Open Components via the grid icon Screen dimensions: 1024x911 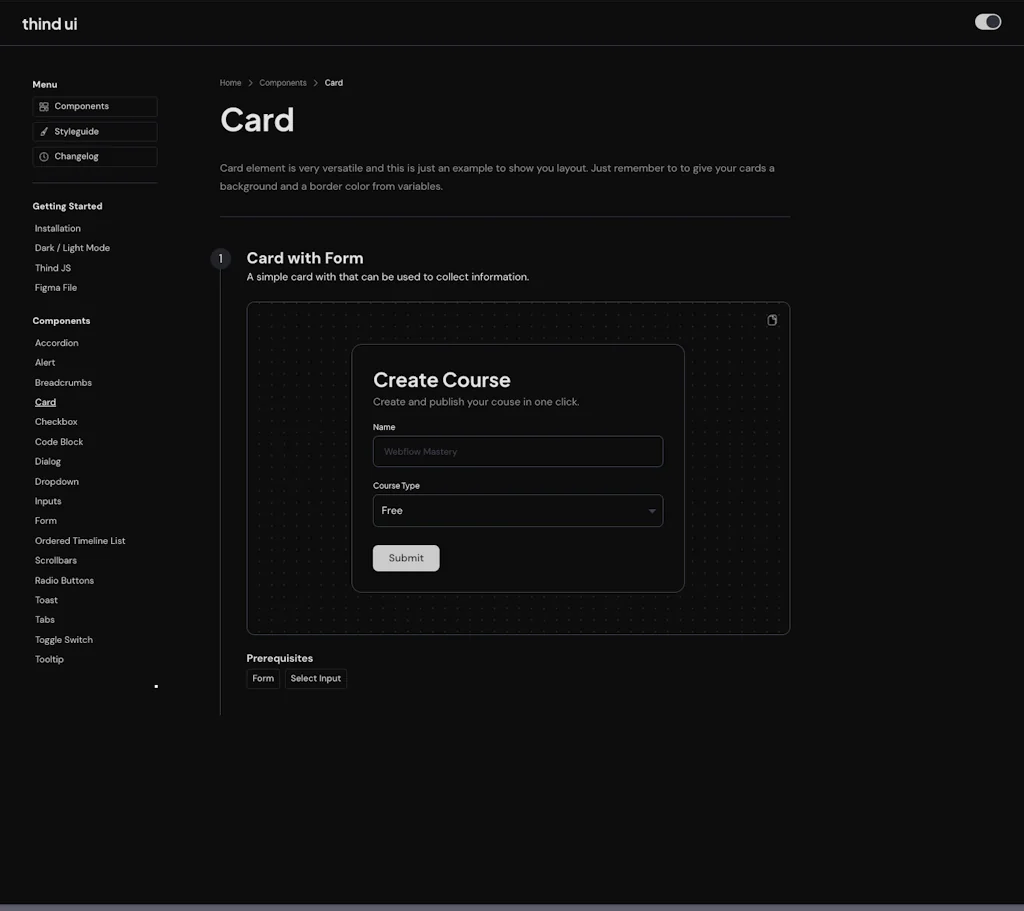43,106
